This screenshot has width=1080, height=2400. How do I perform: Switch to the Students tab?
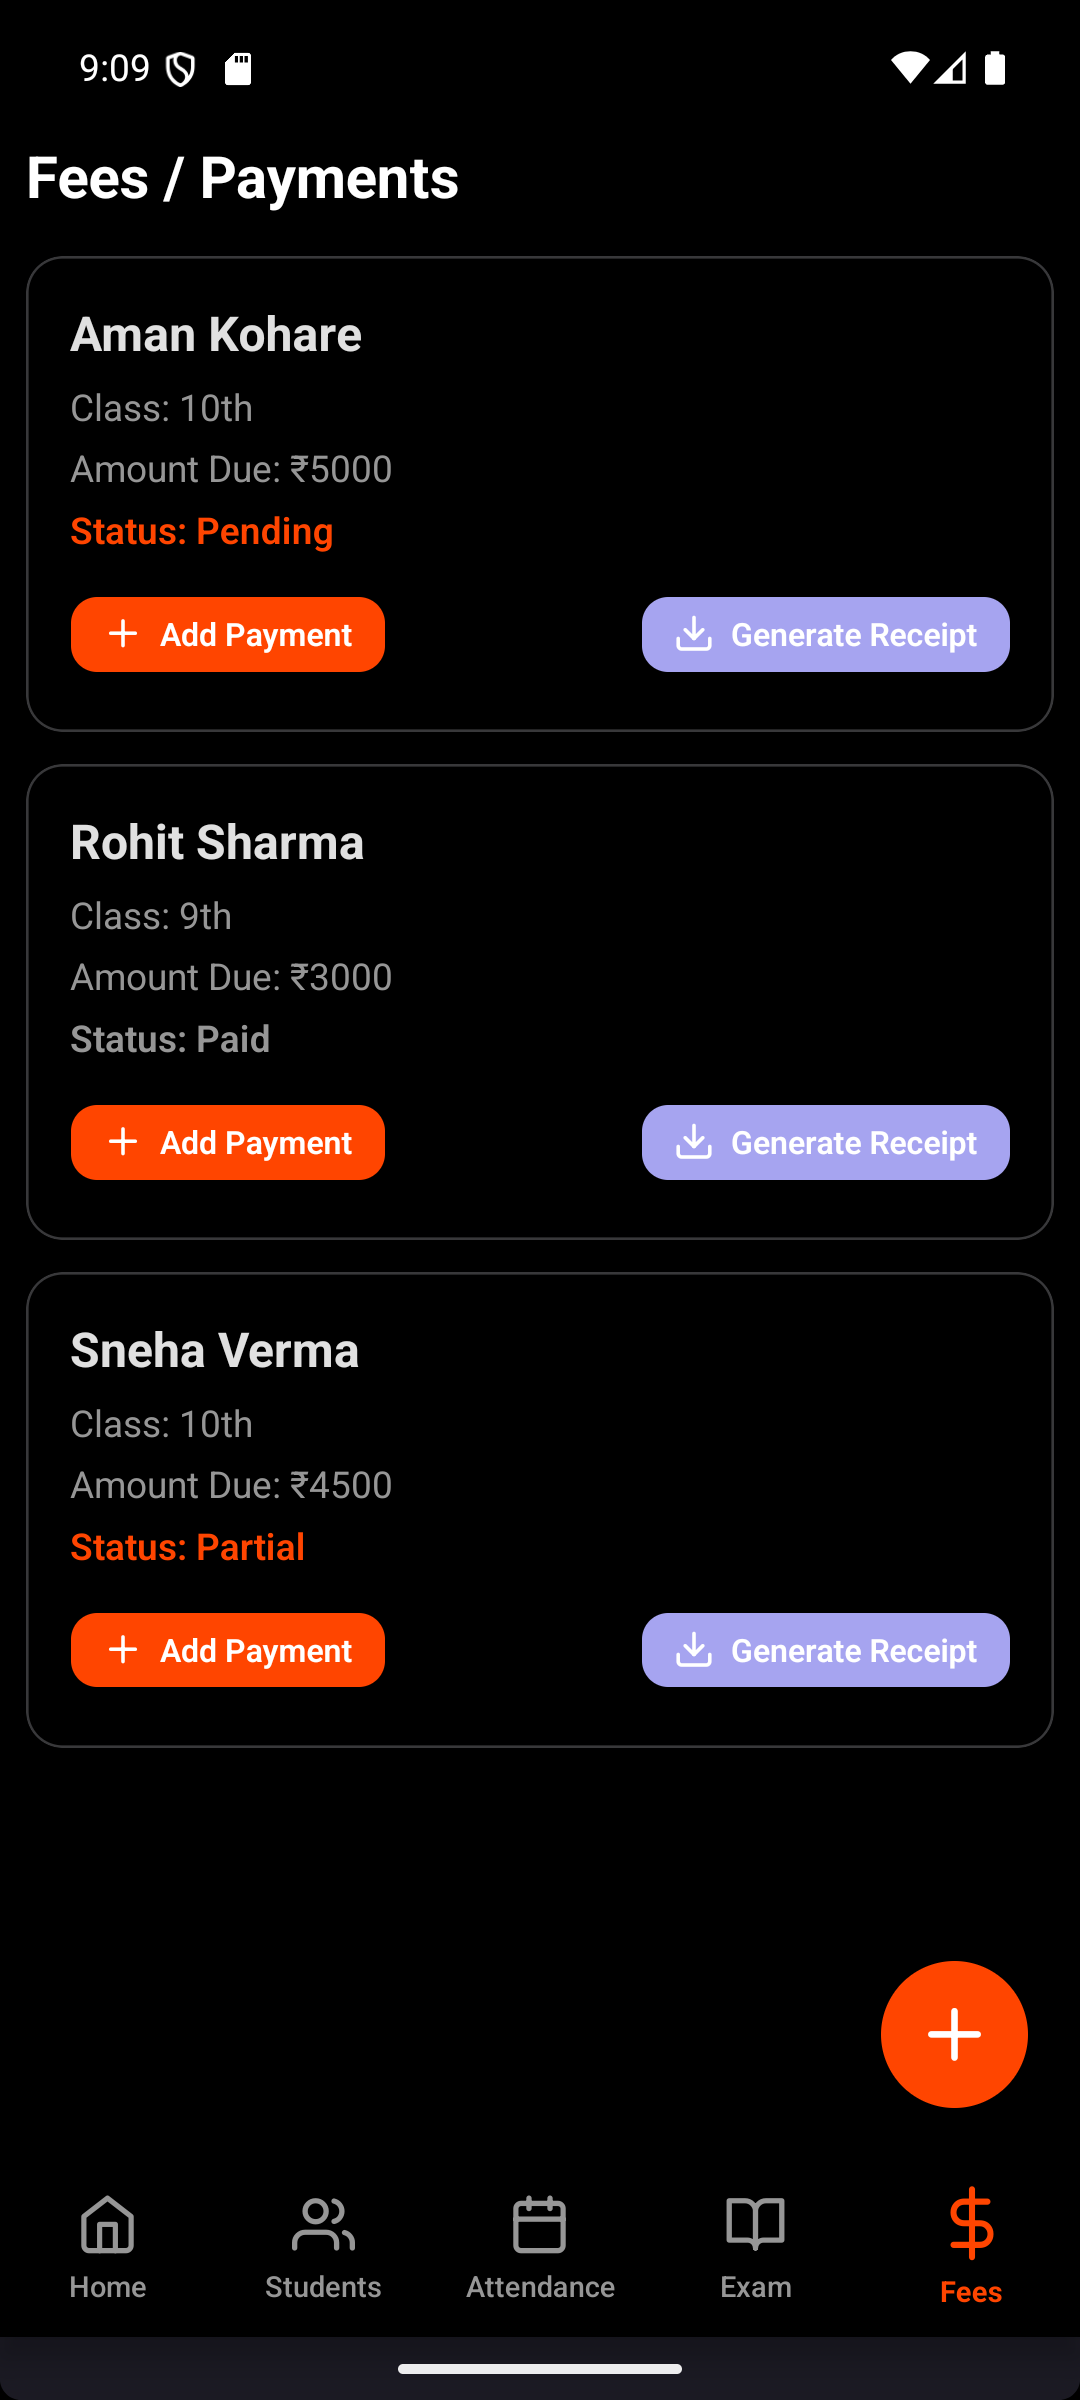pos(323,2245)
